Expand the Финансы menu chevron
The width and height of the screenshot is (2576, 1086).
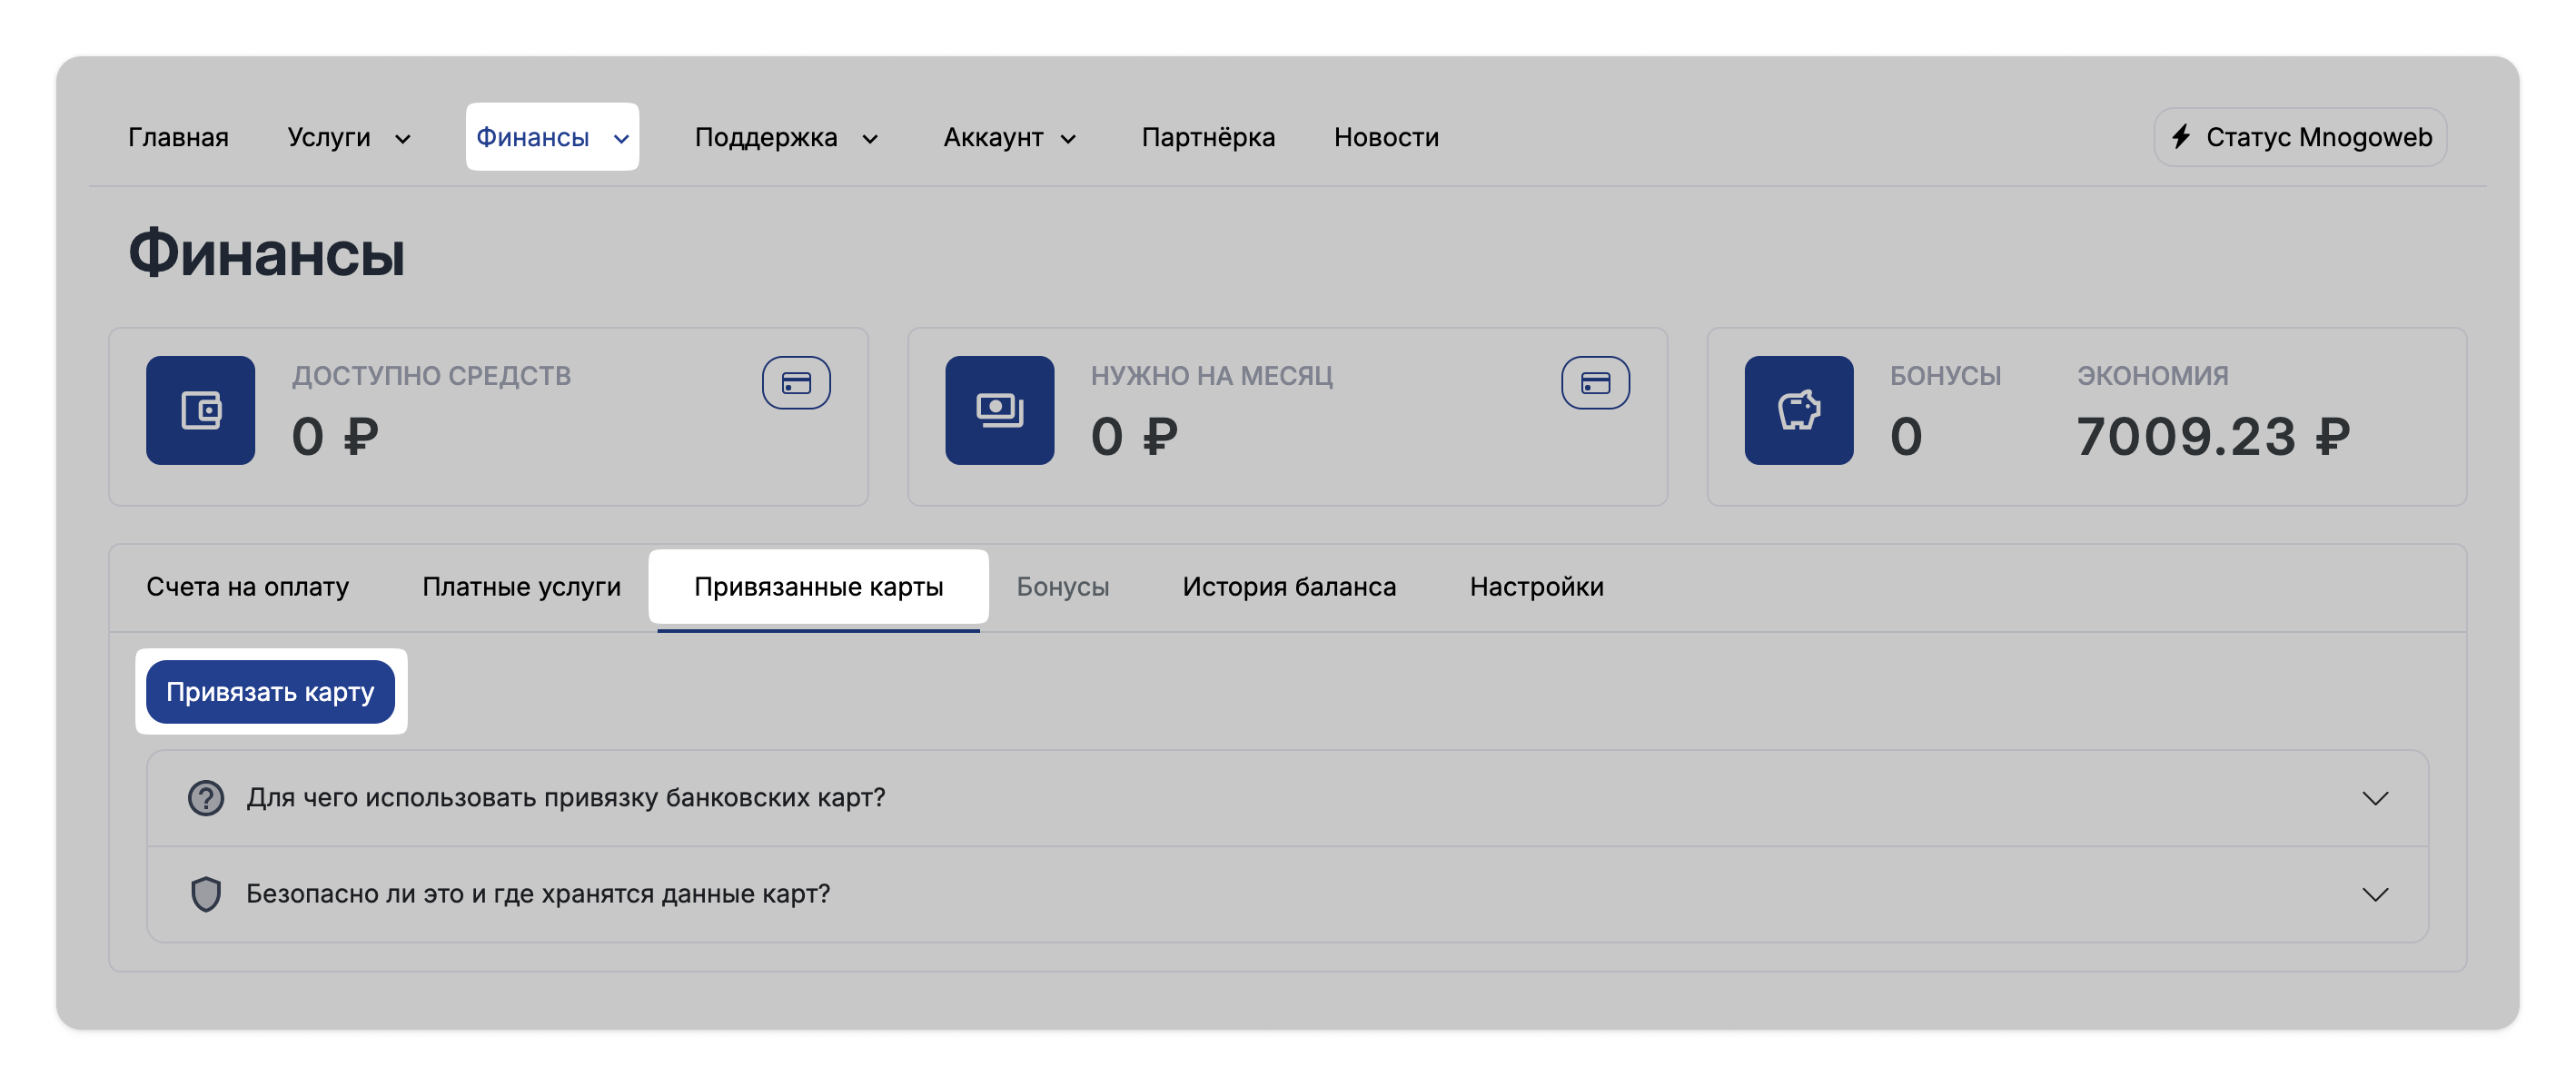coord(621,139)
